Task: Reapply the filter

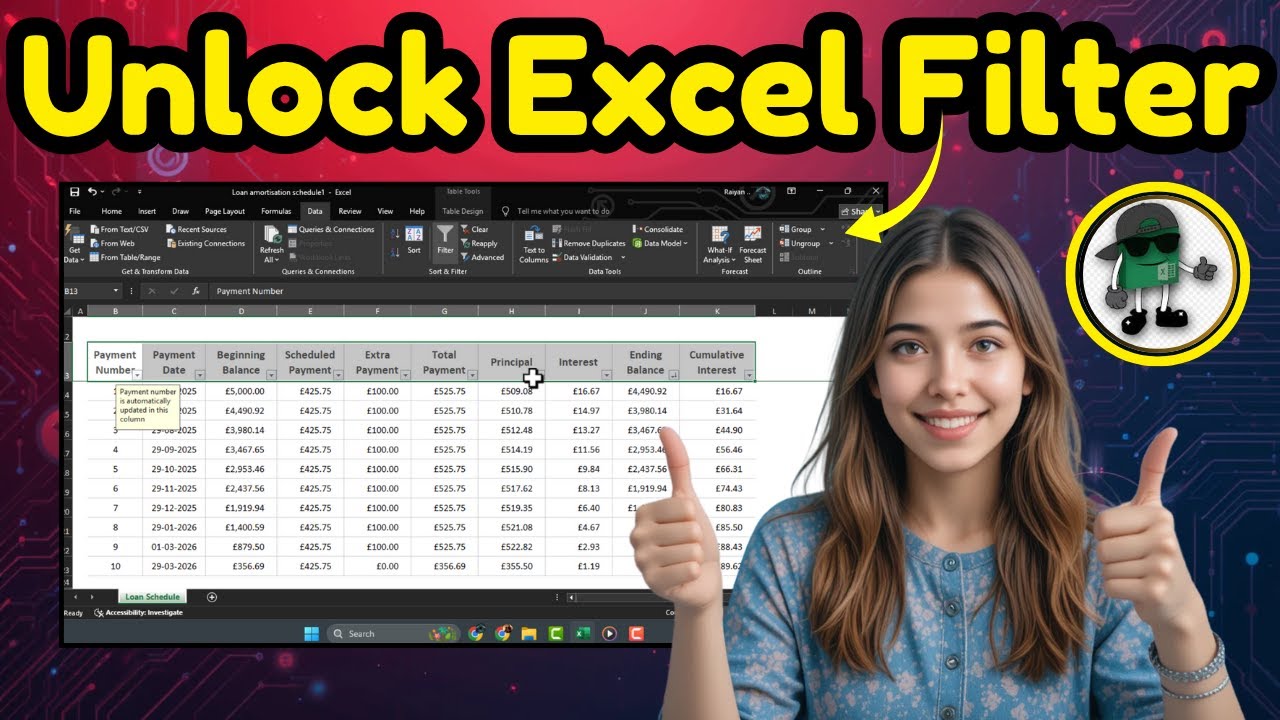Action: click(x=479, y=244)
